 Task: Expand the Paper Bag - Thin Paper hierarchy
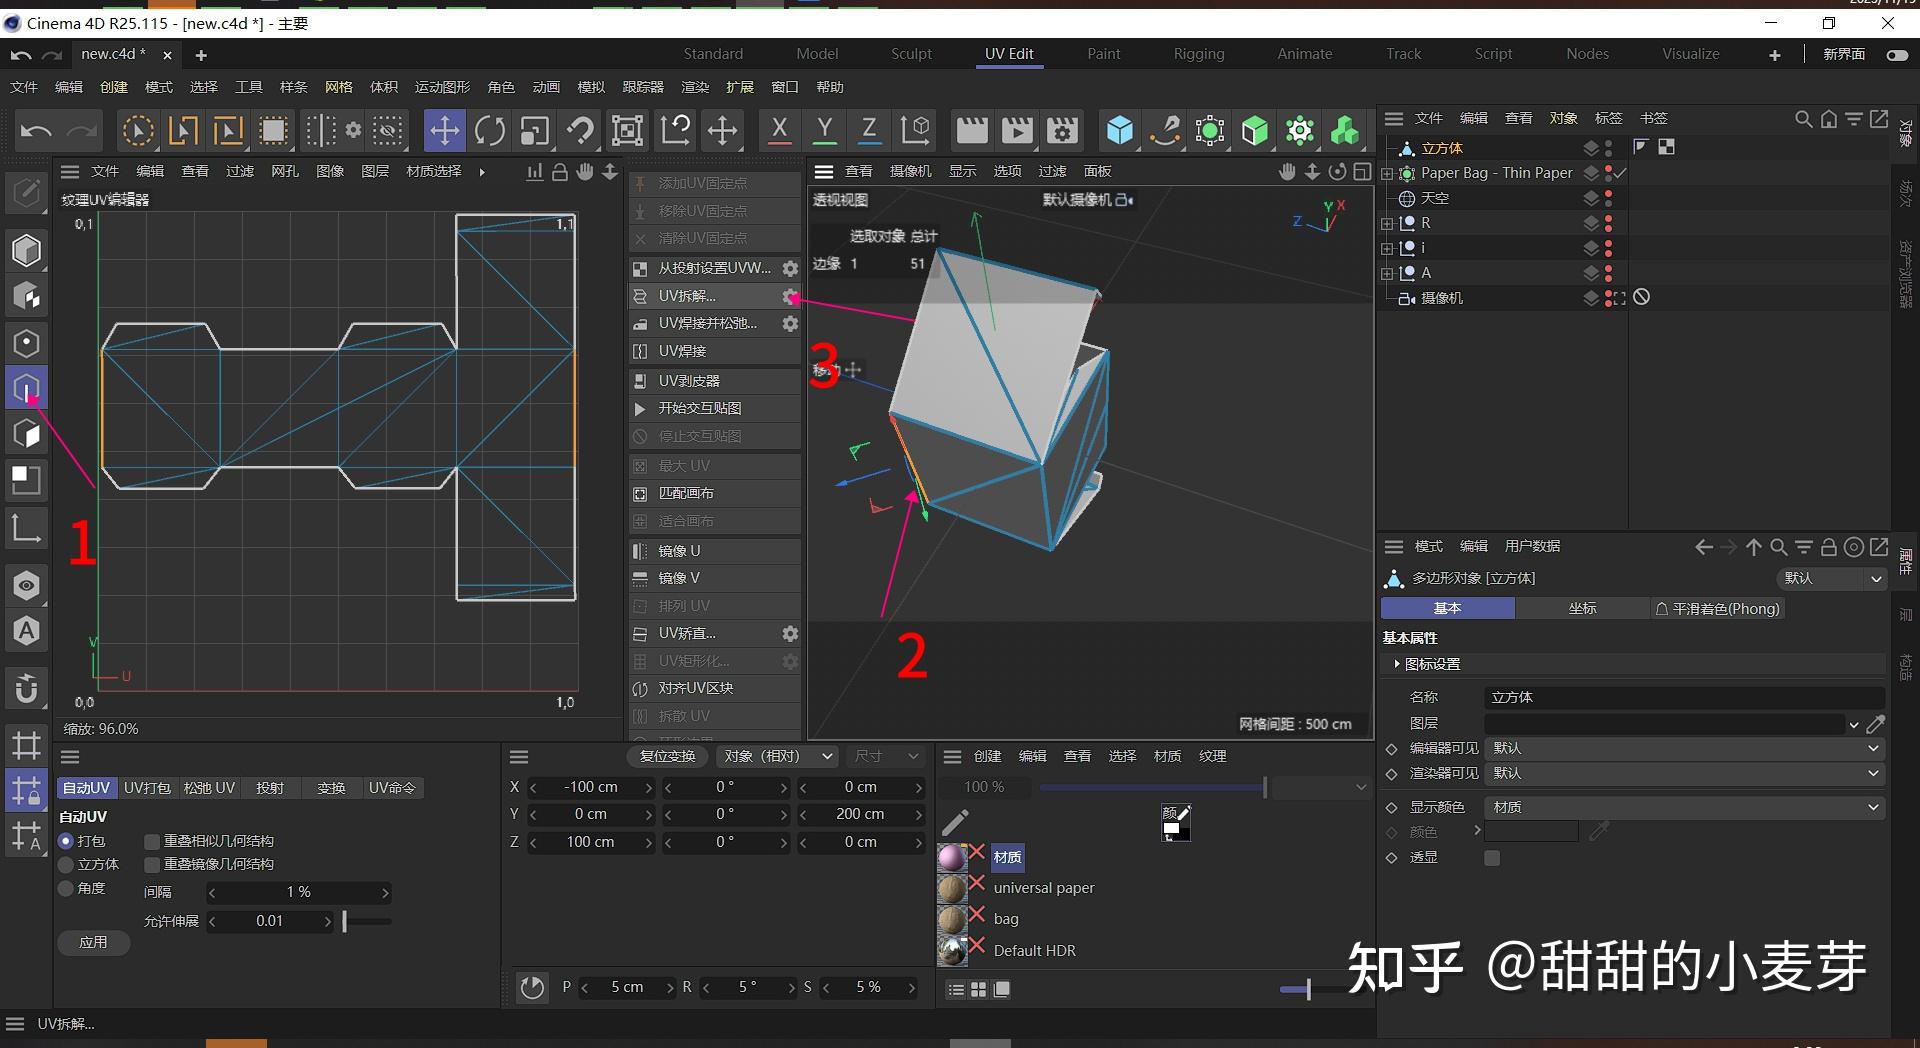1386,172
